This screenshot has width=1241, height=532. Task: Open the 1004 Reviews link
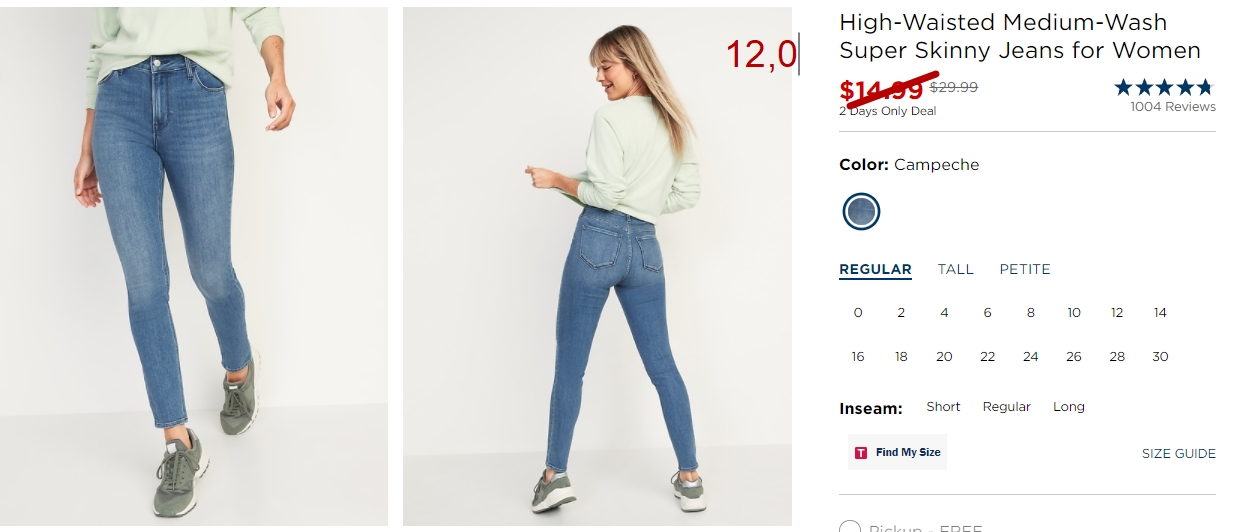pyautogui.click(x=1173, y=107)
